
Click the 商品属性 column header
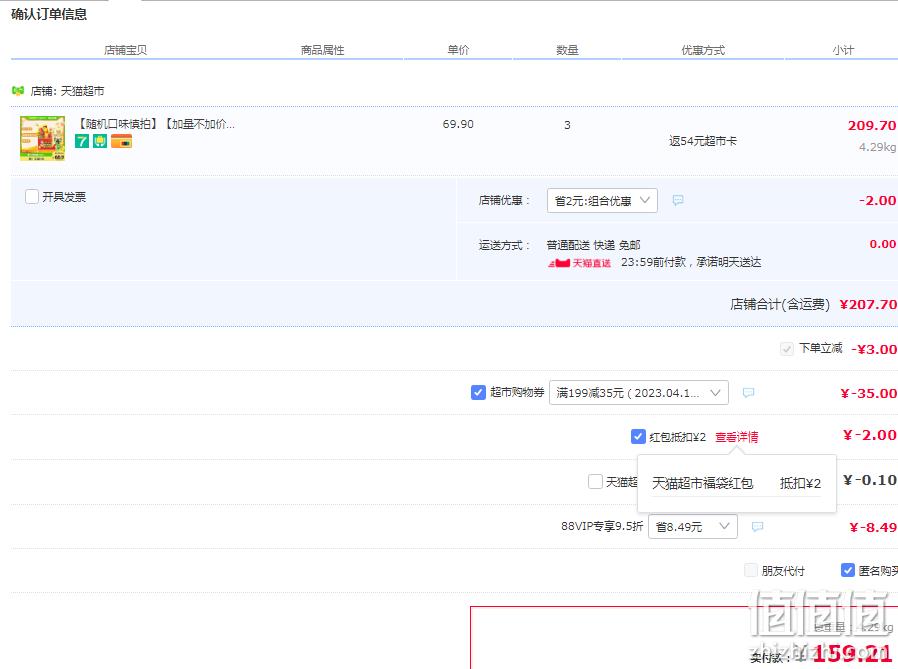pos(322,50)
